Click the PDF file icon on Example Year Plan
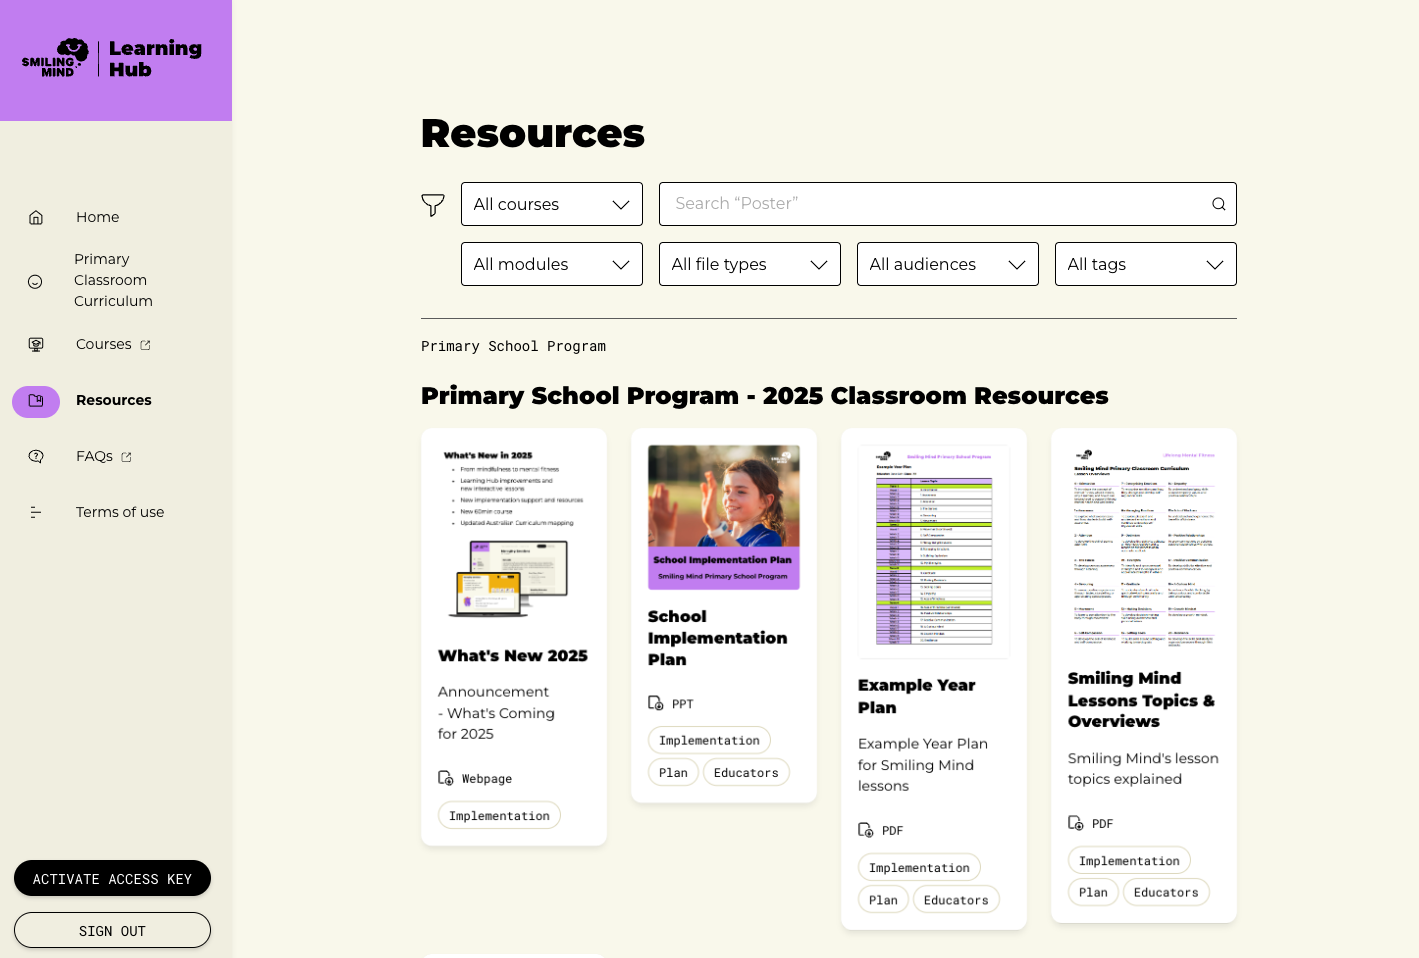 click(x=866, y=830)
